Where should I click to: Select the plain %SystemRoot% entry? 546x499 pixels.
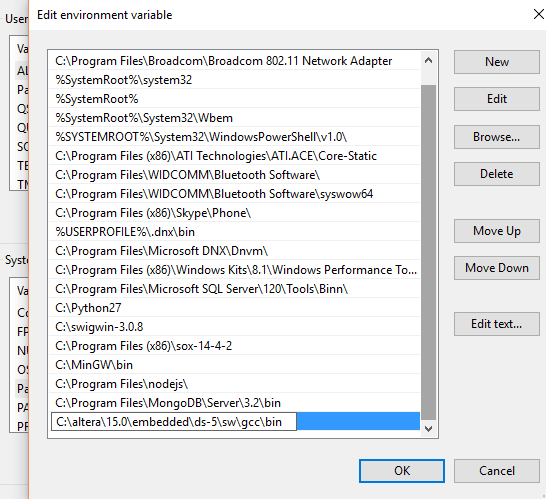tap(234, 99)
